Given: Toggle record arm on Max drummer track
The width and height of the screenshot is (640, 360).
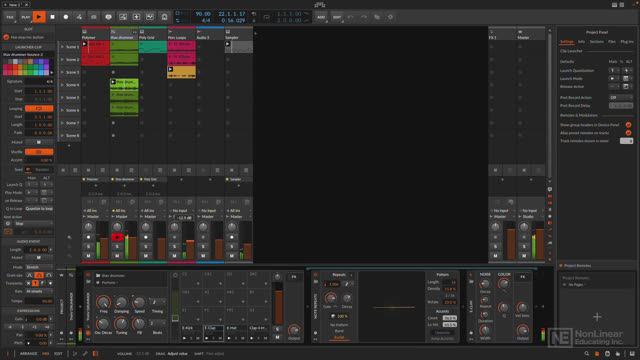Looking at the screenshot, I should coord(117,237).
